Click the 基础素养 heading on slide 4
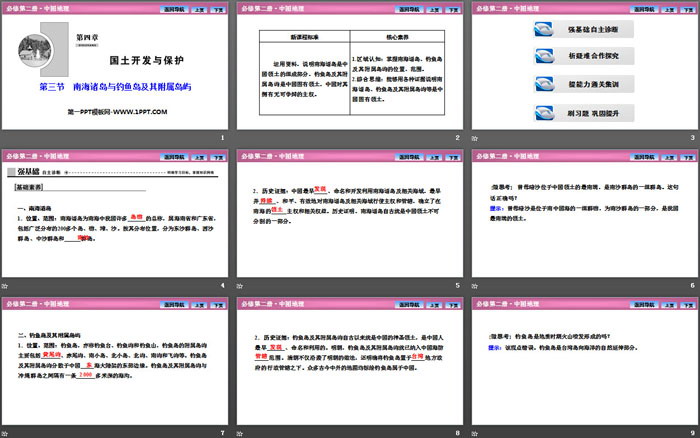The image size is (700, 438). click(29, 187)
